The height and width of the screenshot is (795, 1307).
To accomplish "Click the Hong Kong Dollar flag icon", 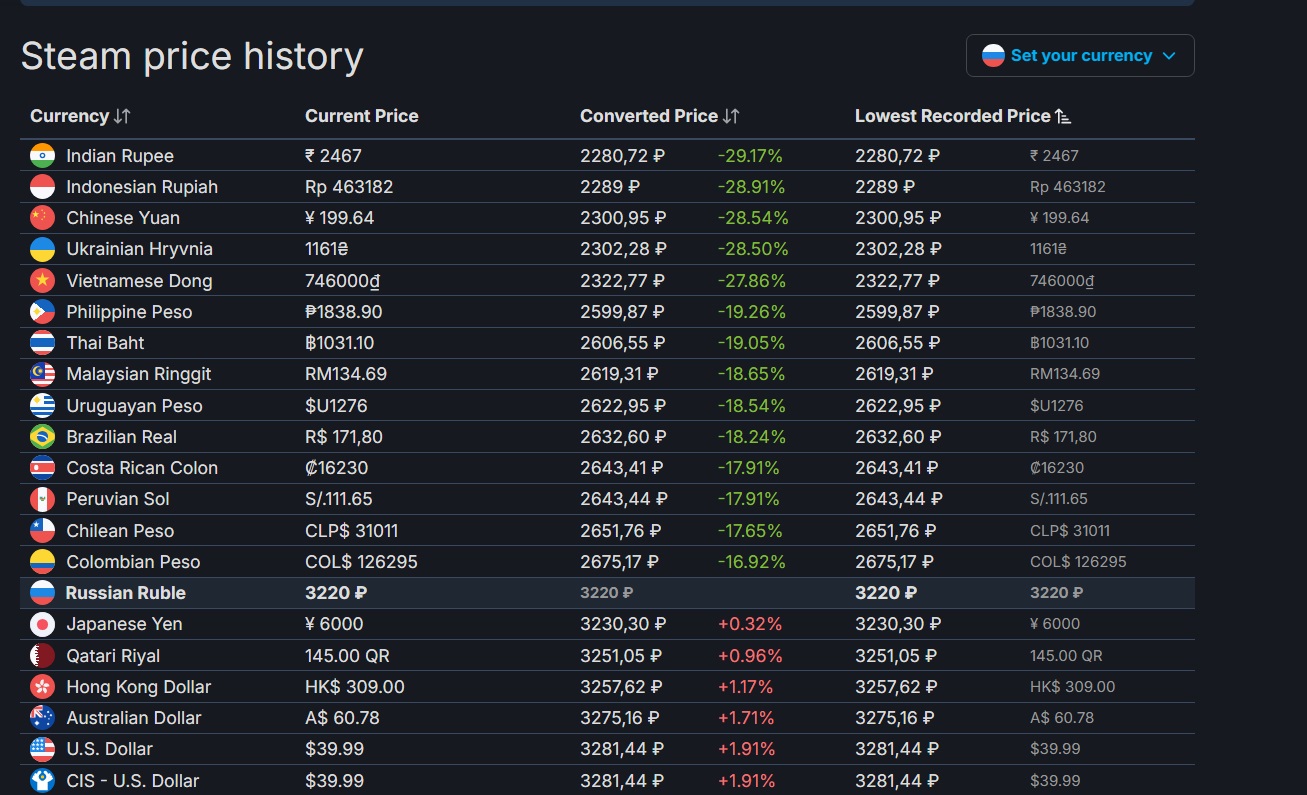I will (42, 687).
